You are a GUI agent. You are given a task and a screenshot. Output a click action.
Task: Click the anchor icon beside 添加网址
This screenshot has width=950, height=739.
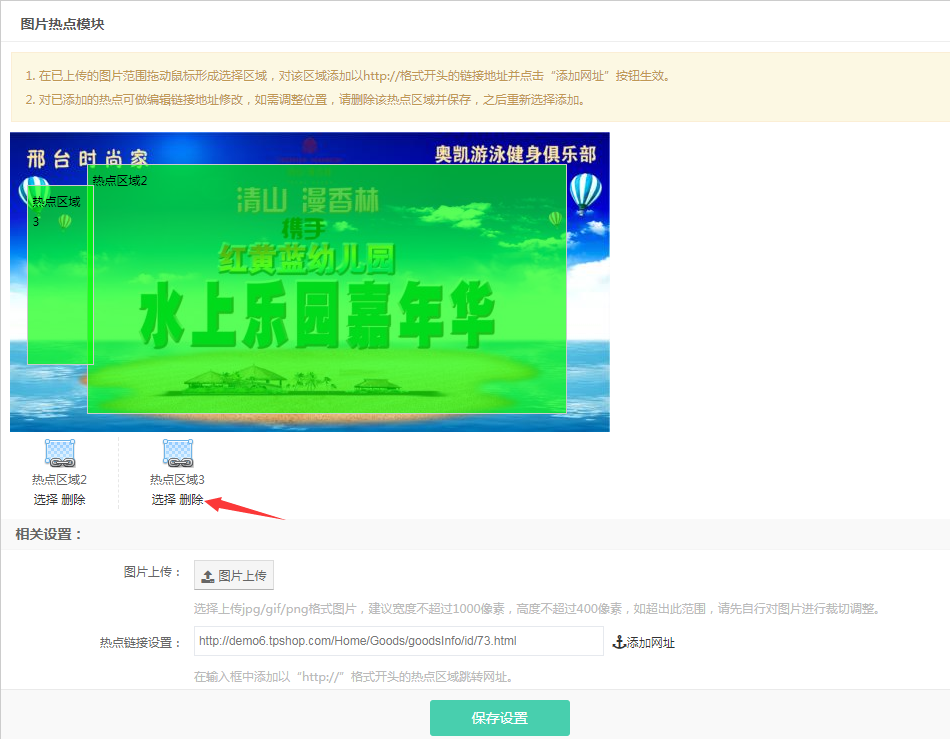618,643
